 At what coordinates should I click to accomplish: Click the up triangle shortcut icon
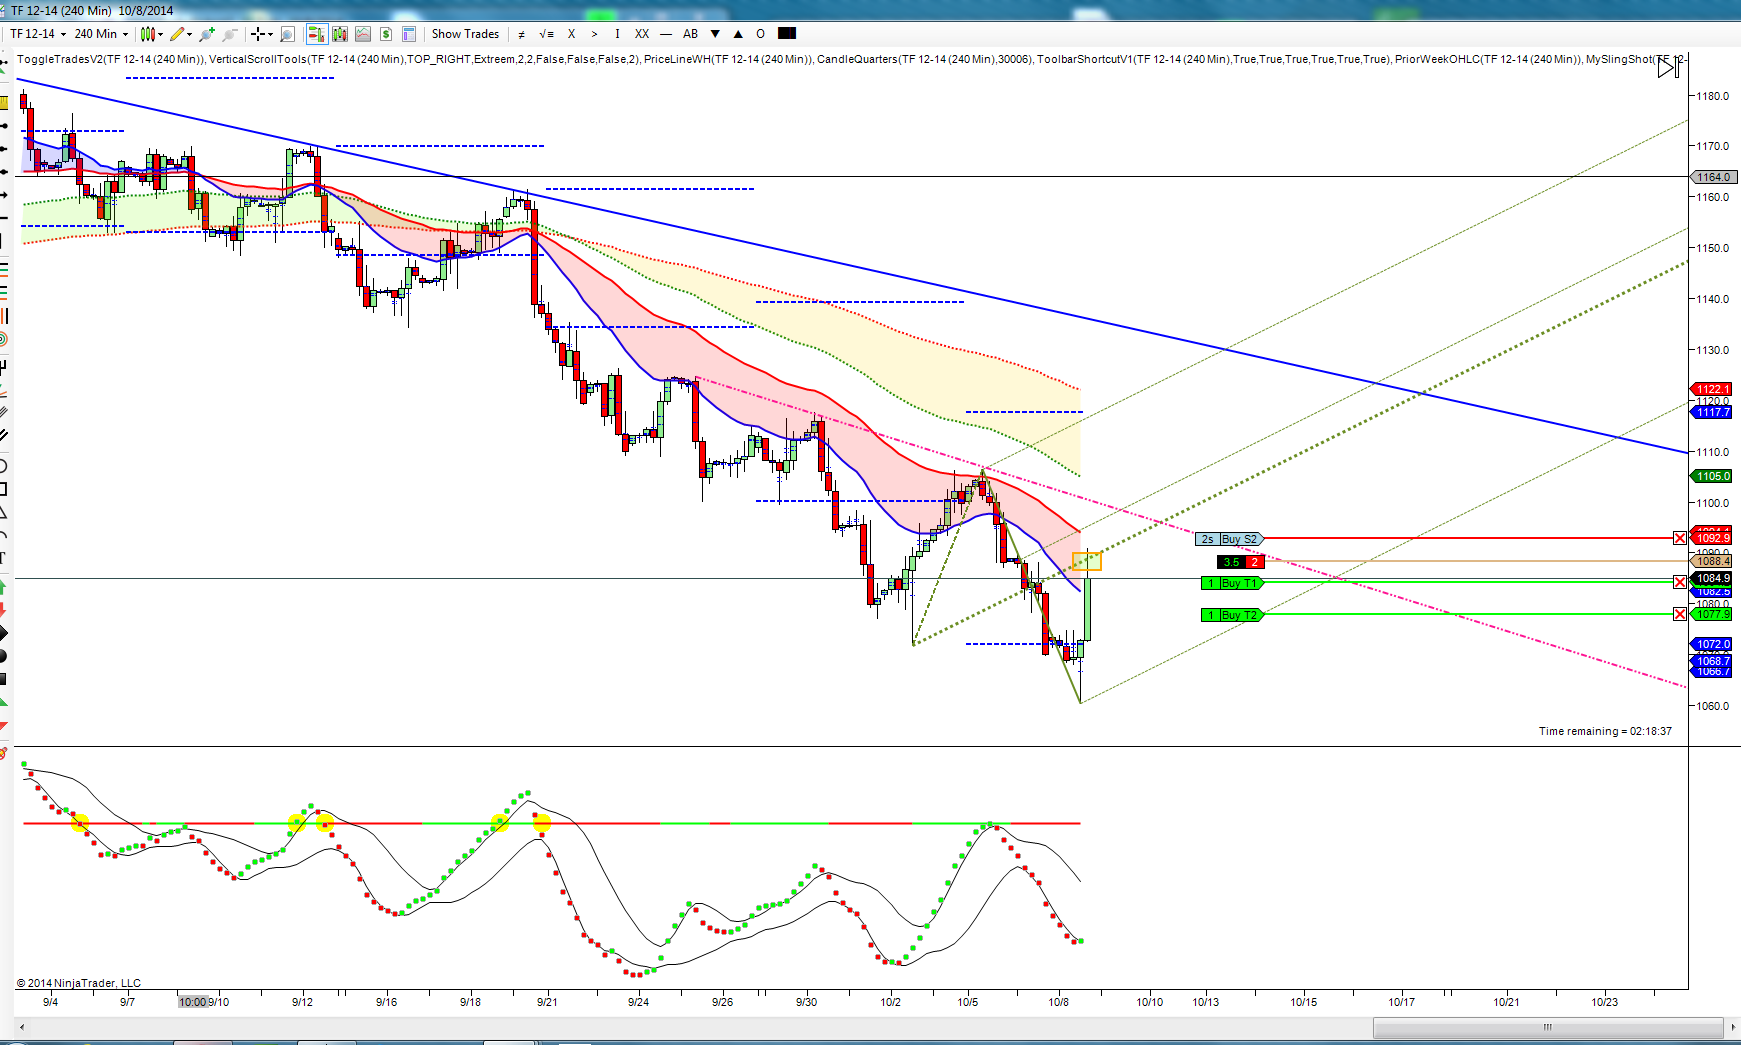(738, 34)
